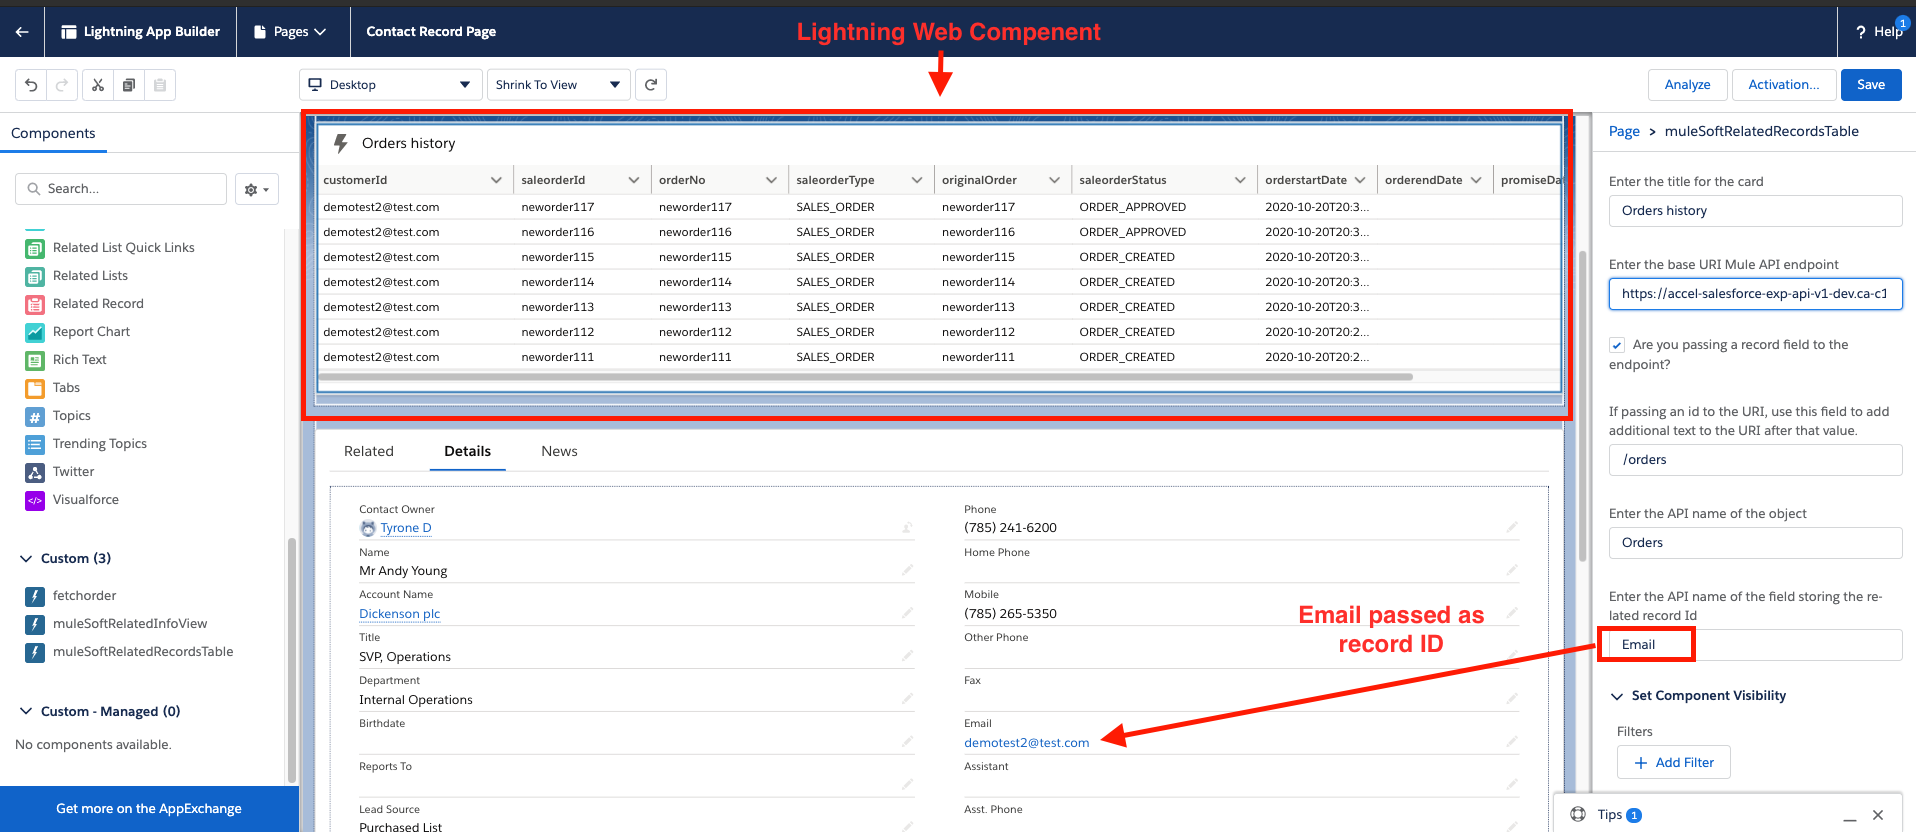Select the Rich Text component icon
The width and height of the screenshot is (1916, 832).
[35, 360]
